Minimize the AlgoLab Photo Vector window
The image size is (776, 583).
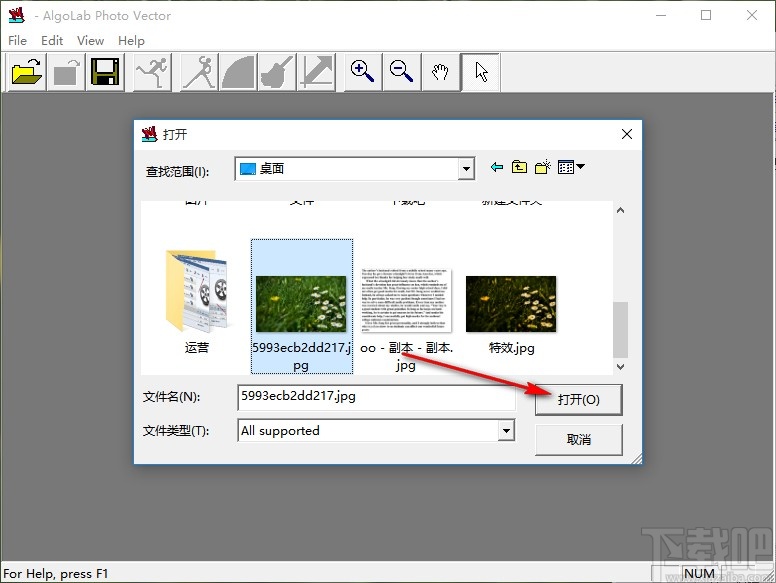pos(661,15)
